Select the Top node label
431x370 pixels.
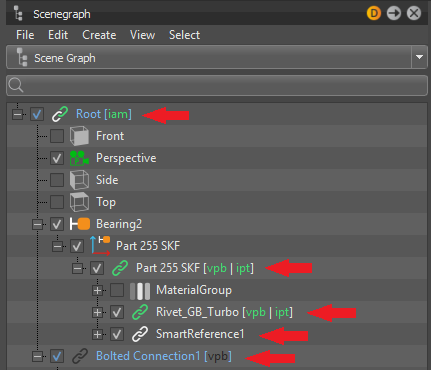[x=106, y=202]
